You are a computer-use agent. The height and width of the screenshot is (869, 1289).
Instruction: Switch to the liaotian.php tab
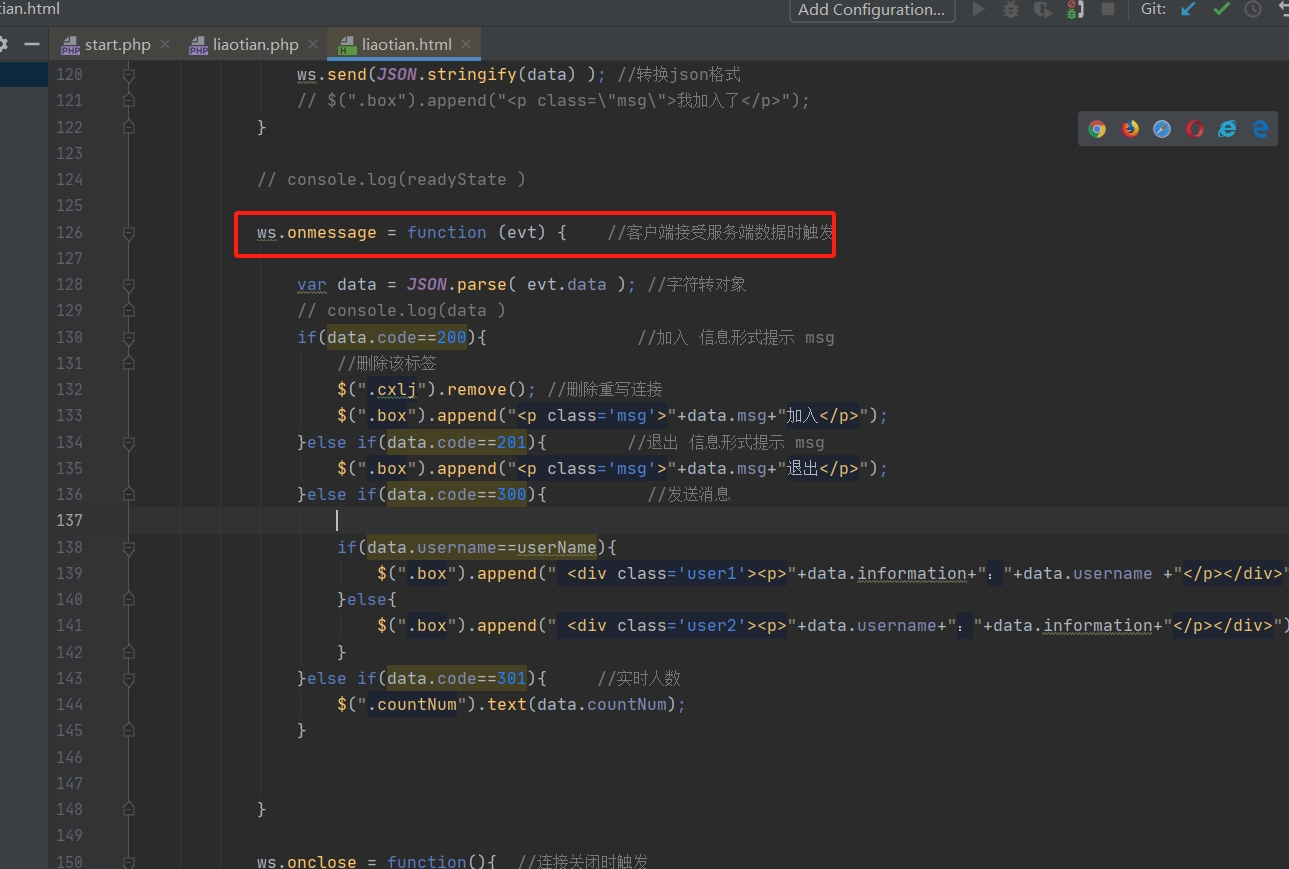coord(255,45)
